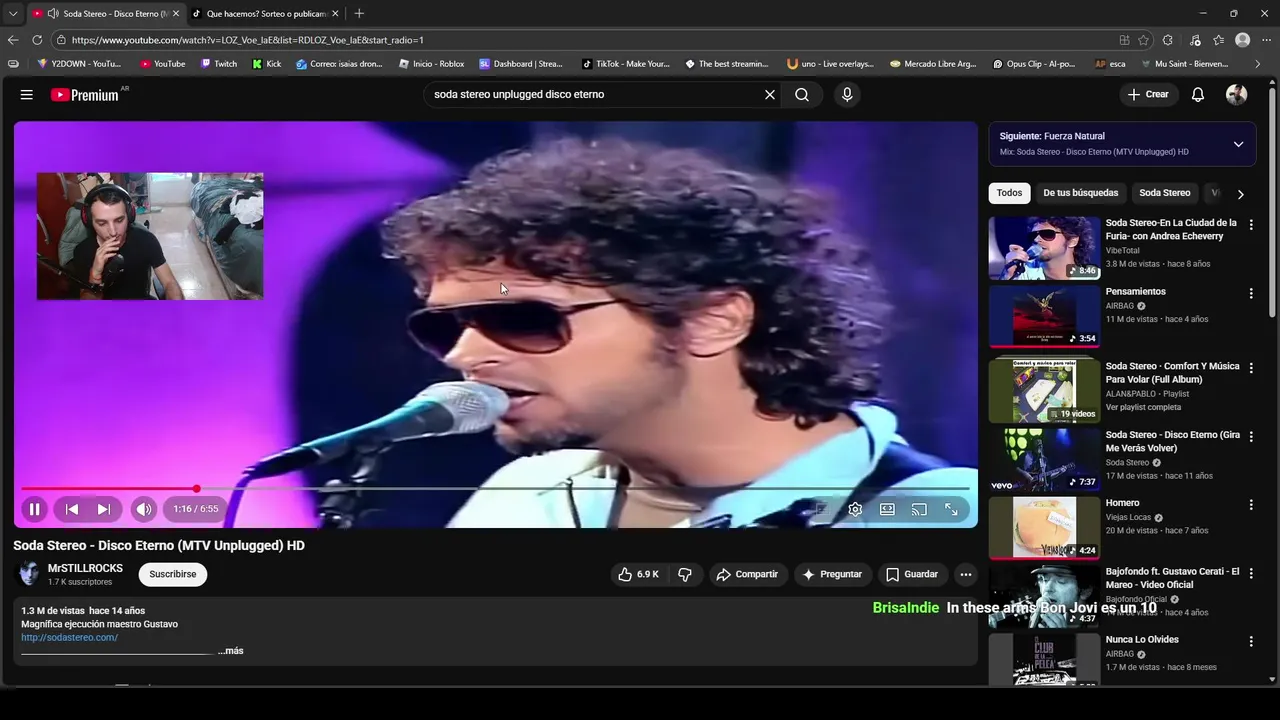Select the De tus búsquedas chip
The height and width of the screenshot is (720, 1280).
pos(1081,193)
